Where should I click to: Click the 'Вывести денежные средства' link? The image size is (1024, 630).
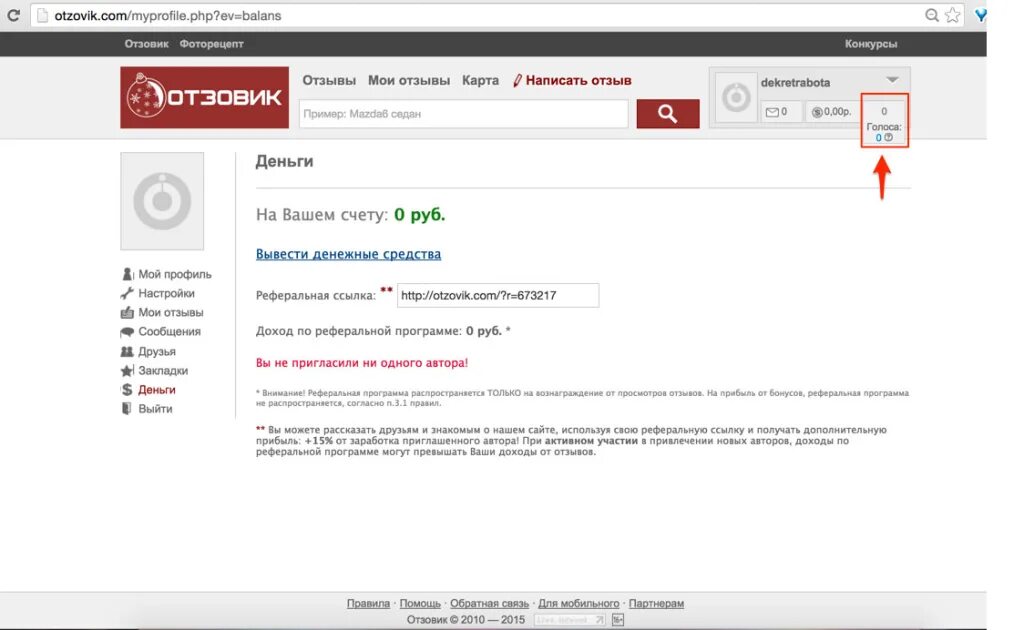[346, 254]
